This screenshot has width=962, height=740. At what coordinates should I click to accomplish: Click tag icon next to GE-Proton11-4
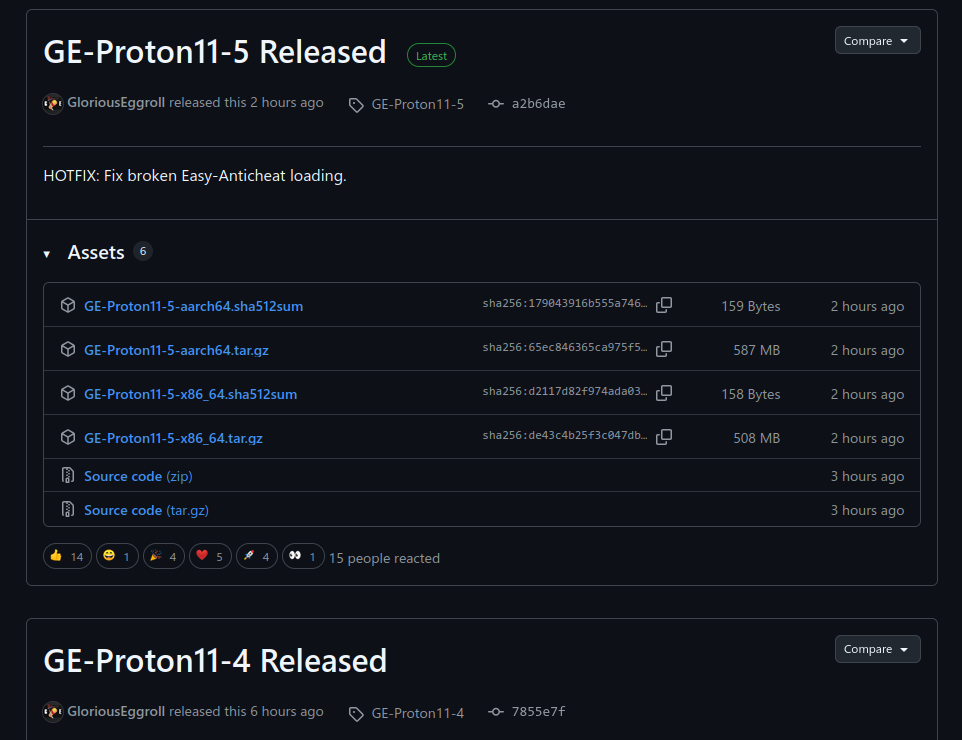point(356,714)
